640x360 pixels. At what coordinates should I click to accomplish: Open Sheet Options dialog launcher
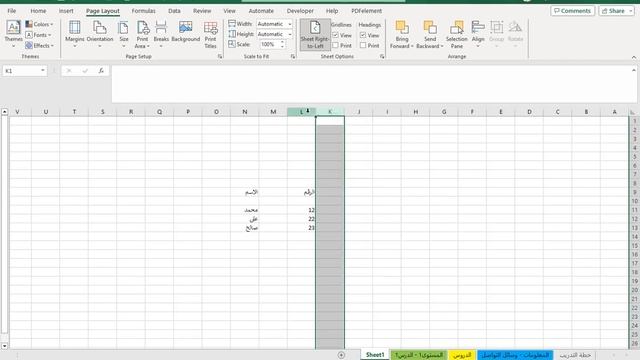(382, 57)
